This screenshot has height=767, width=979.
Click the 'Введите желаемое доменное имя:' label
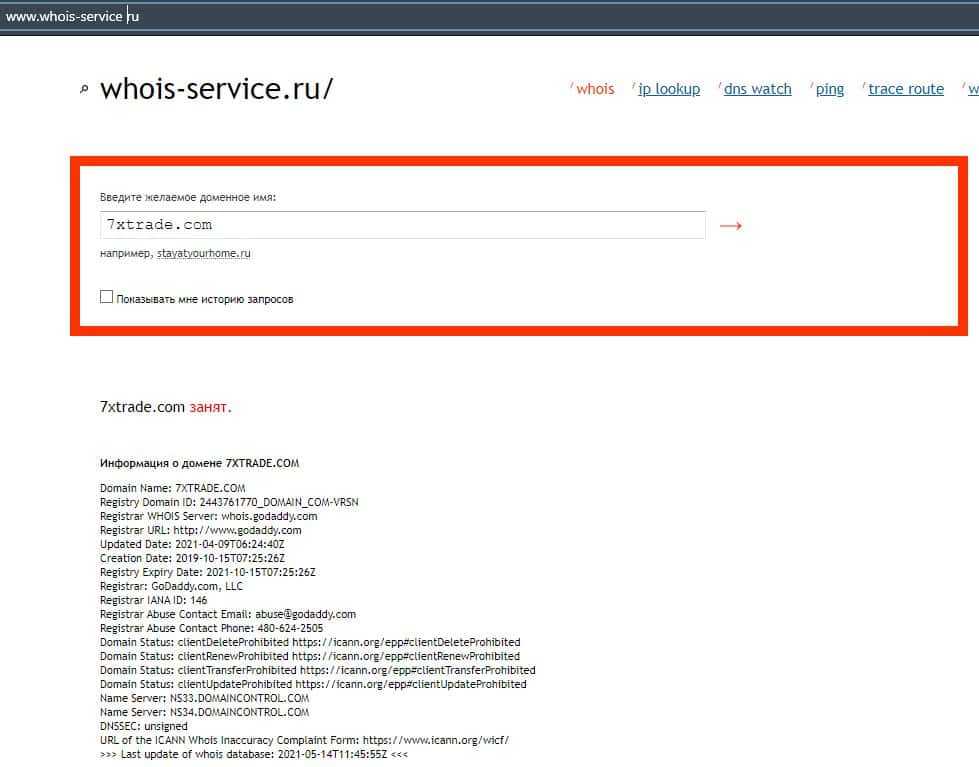pyautogui.click(x=188, y=197)
